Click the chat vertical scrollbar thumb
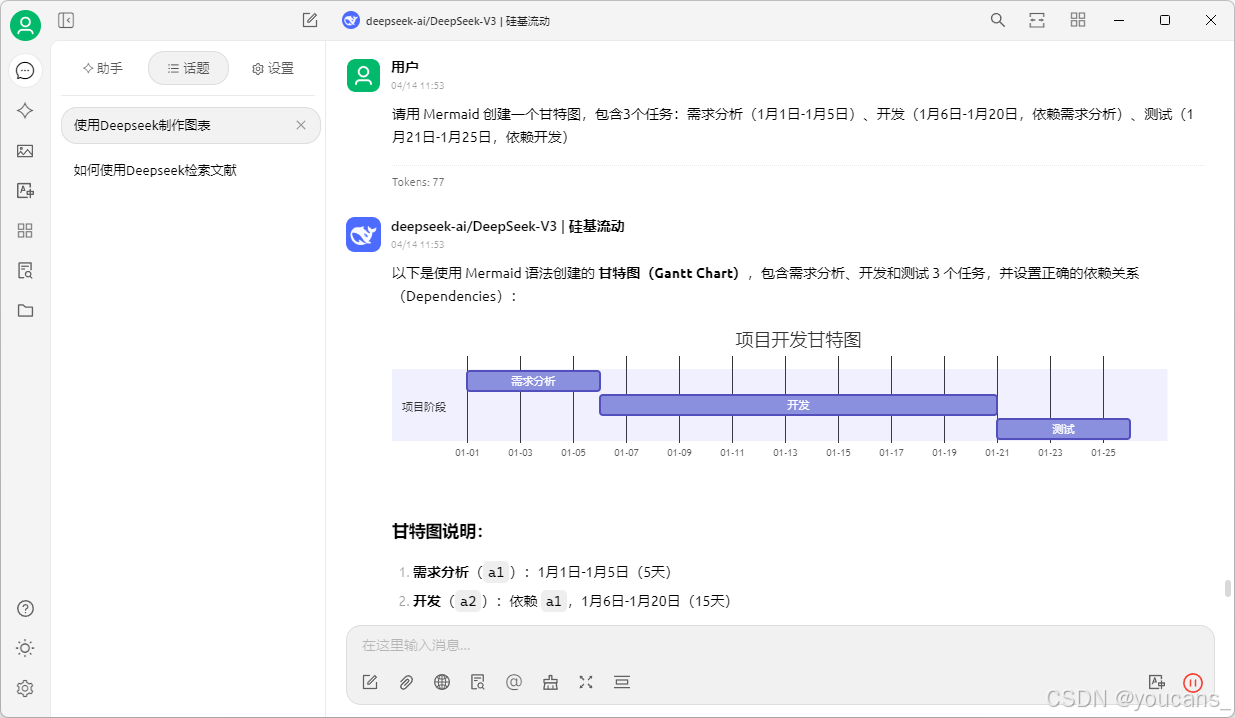 (x=1228, y=588)
